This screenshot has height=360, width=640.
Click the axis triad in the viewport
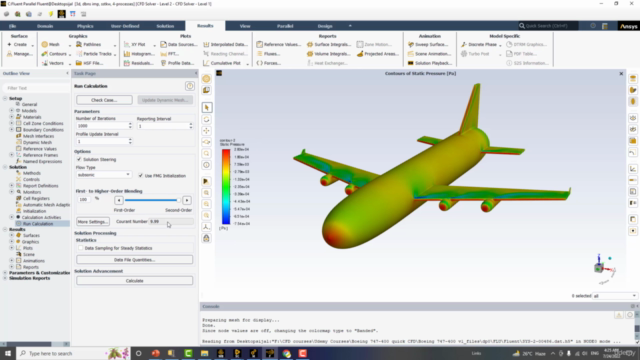tap(604, 268)
